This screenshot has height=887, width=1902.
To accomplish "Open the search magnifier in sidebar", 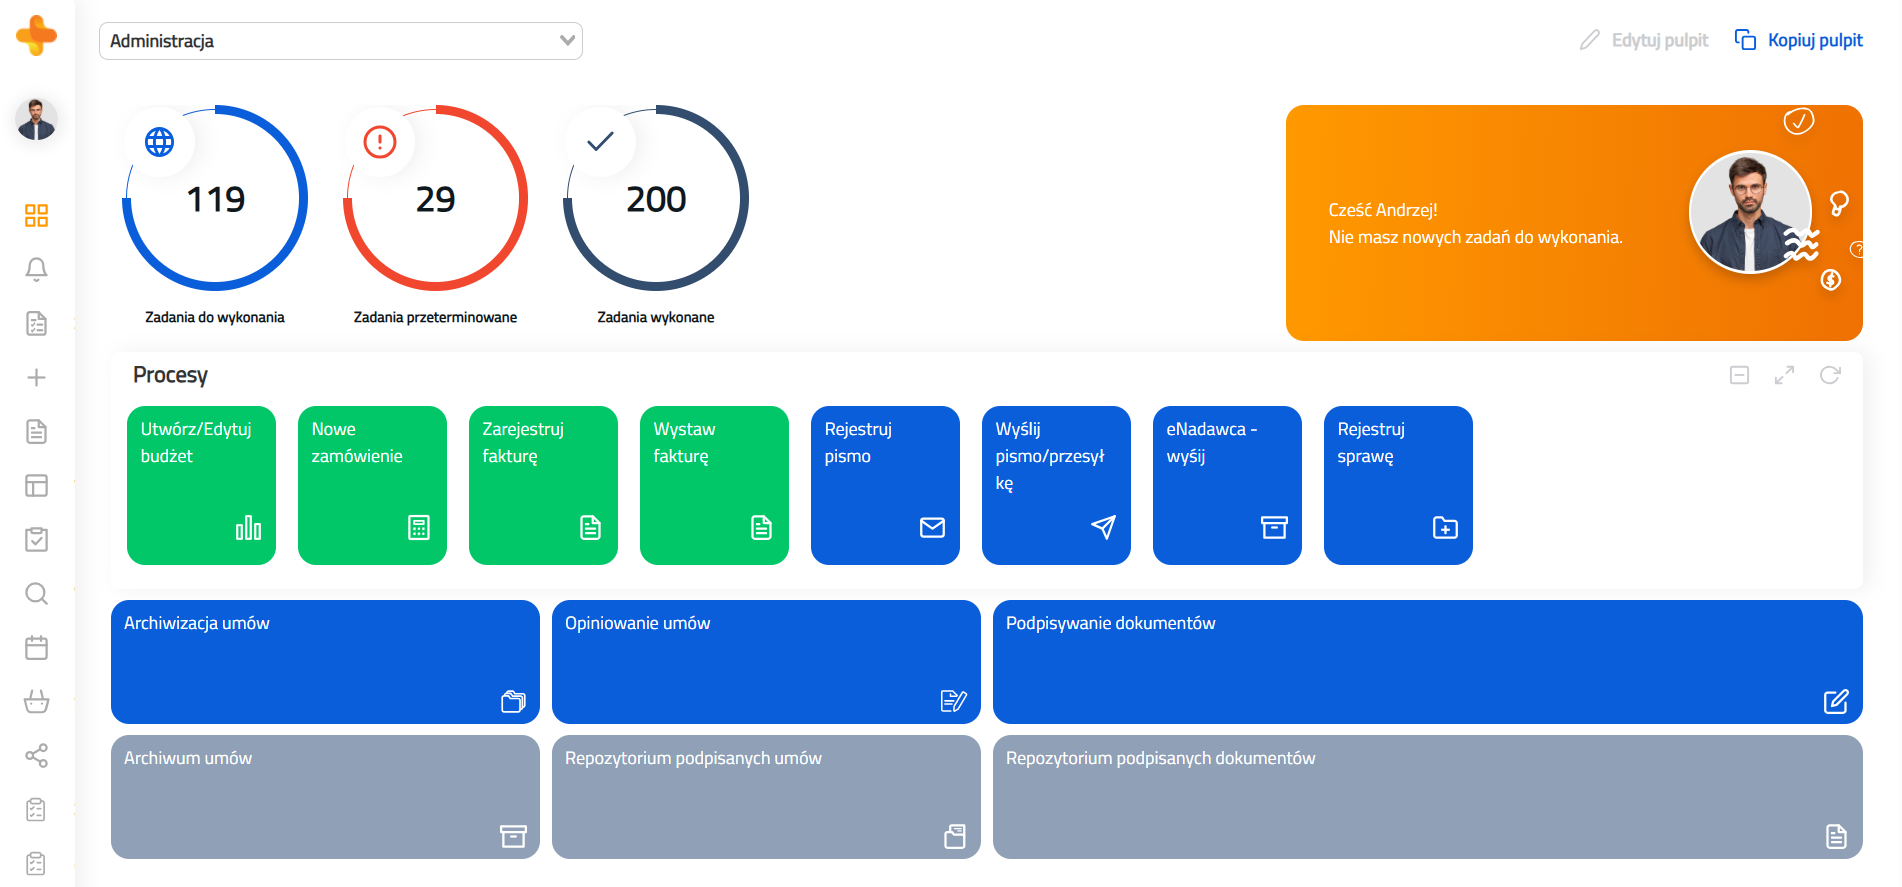I will tap(36, 593).
